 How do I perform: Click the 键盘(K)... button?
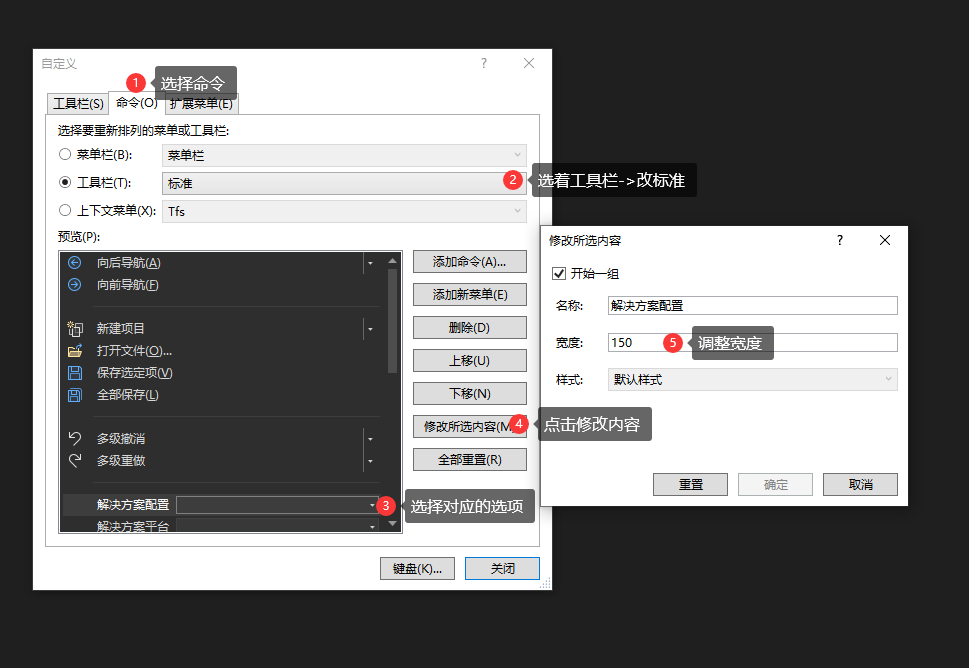coord(417,569)
